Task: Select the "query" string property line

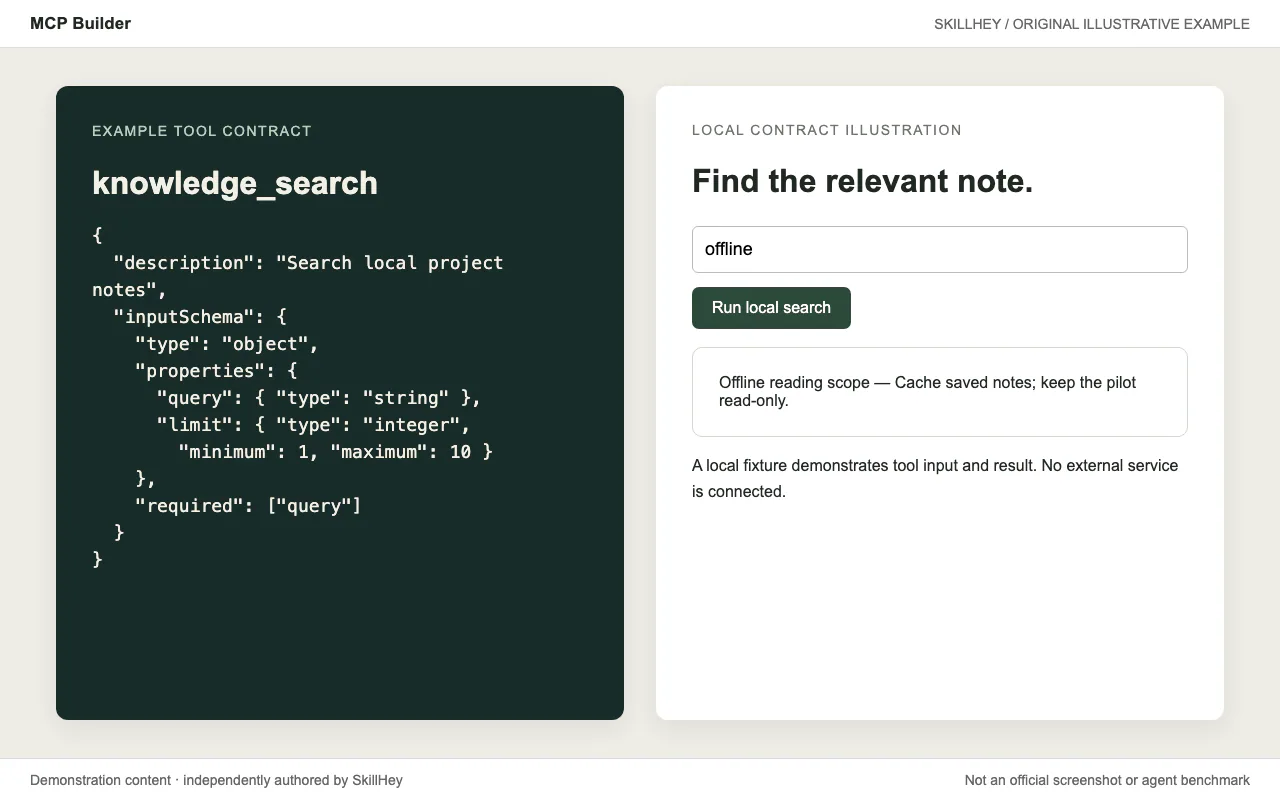Action: pyautogui.click(x=319, y=398)
